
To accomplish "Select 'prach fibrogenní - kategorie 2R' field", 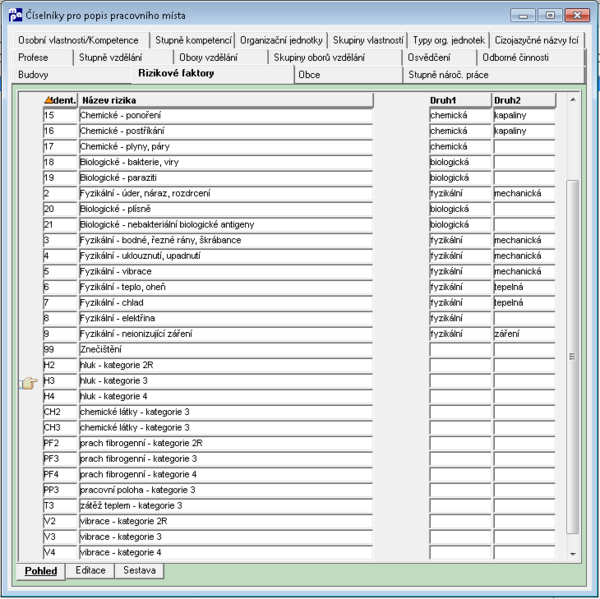I will click(226, 443).
